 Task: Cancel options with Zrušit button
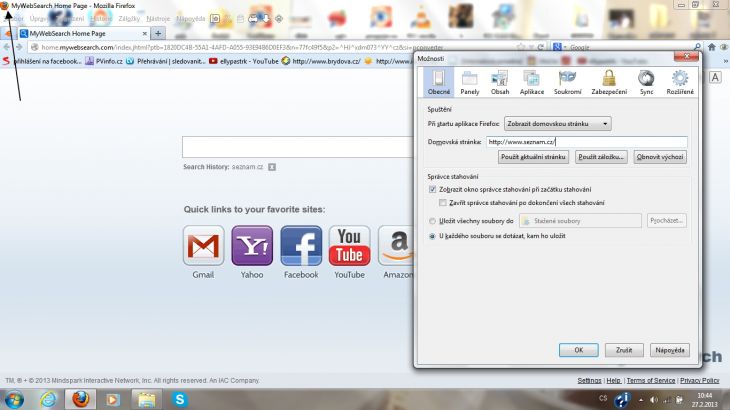point(624,350)
